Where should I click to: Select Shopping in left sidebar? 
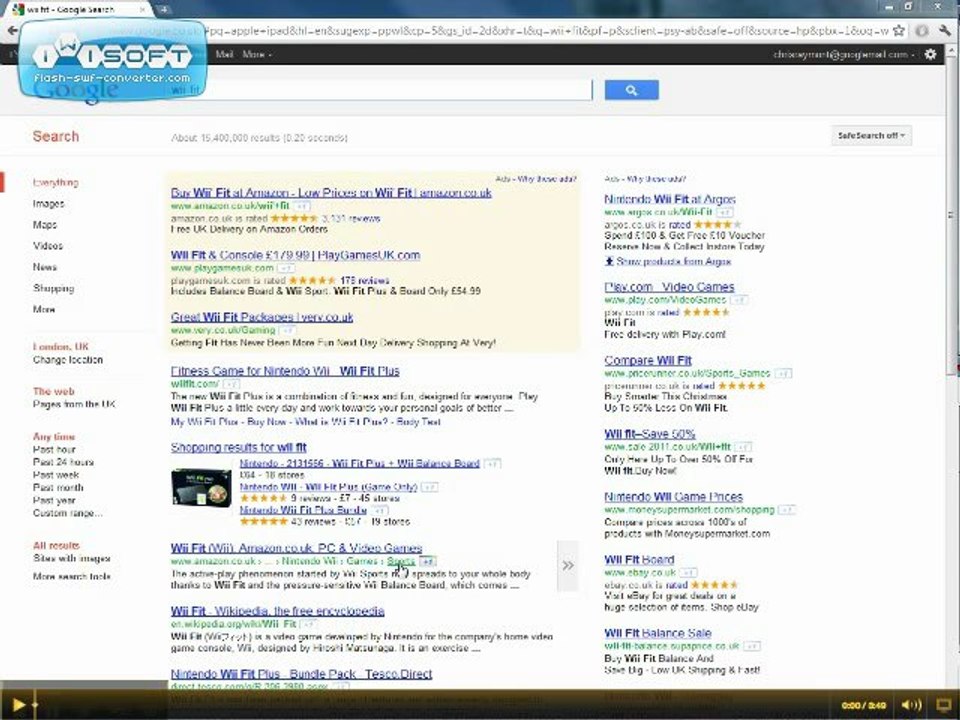pyautogui.click(x=54, y=288)
